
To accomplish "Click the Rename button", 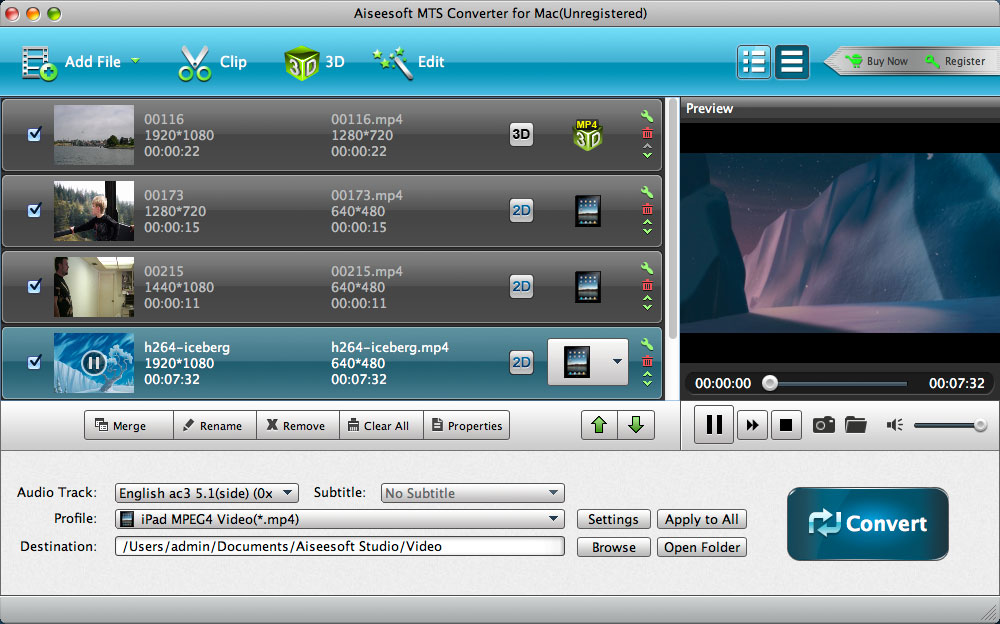I will [x=215, y=426].
